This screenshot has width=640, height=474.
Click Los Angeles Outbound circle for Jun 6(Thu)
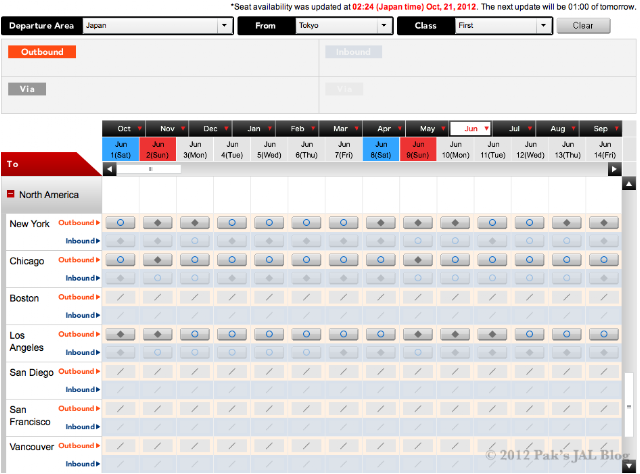point(306,334)
